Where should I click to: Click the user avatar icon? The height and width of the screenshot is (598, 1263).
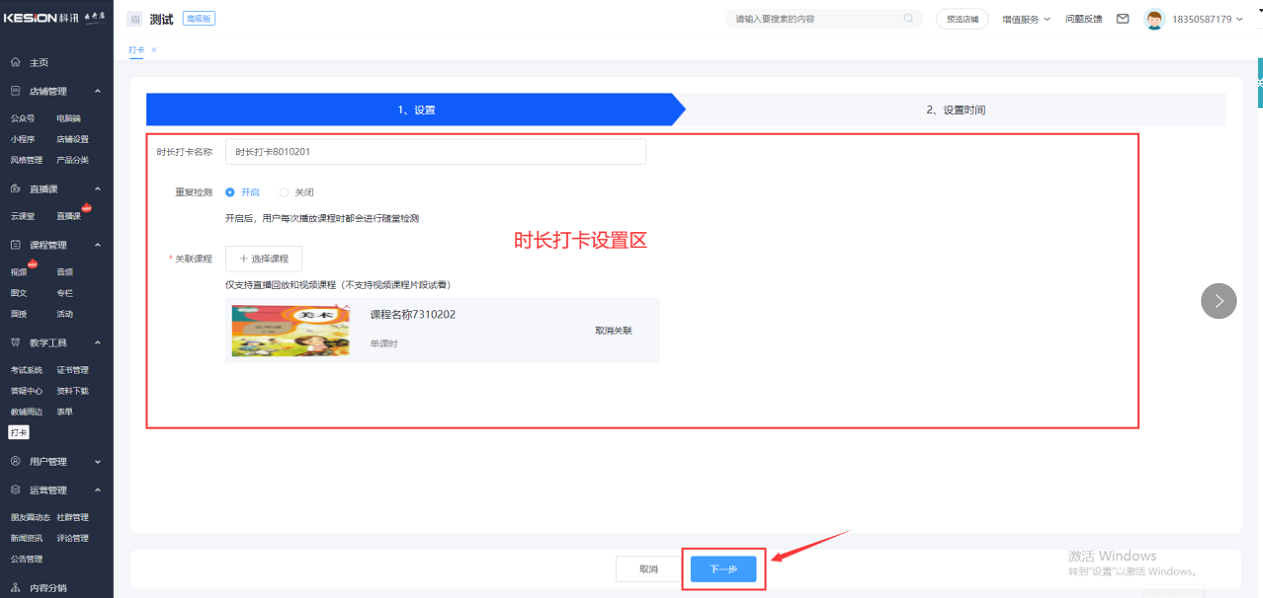click(1154, 19)
